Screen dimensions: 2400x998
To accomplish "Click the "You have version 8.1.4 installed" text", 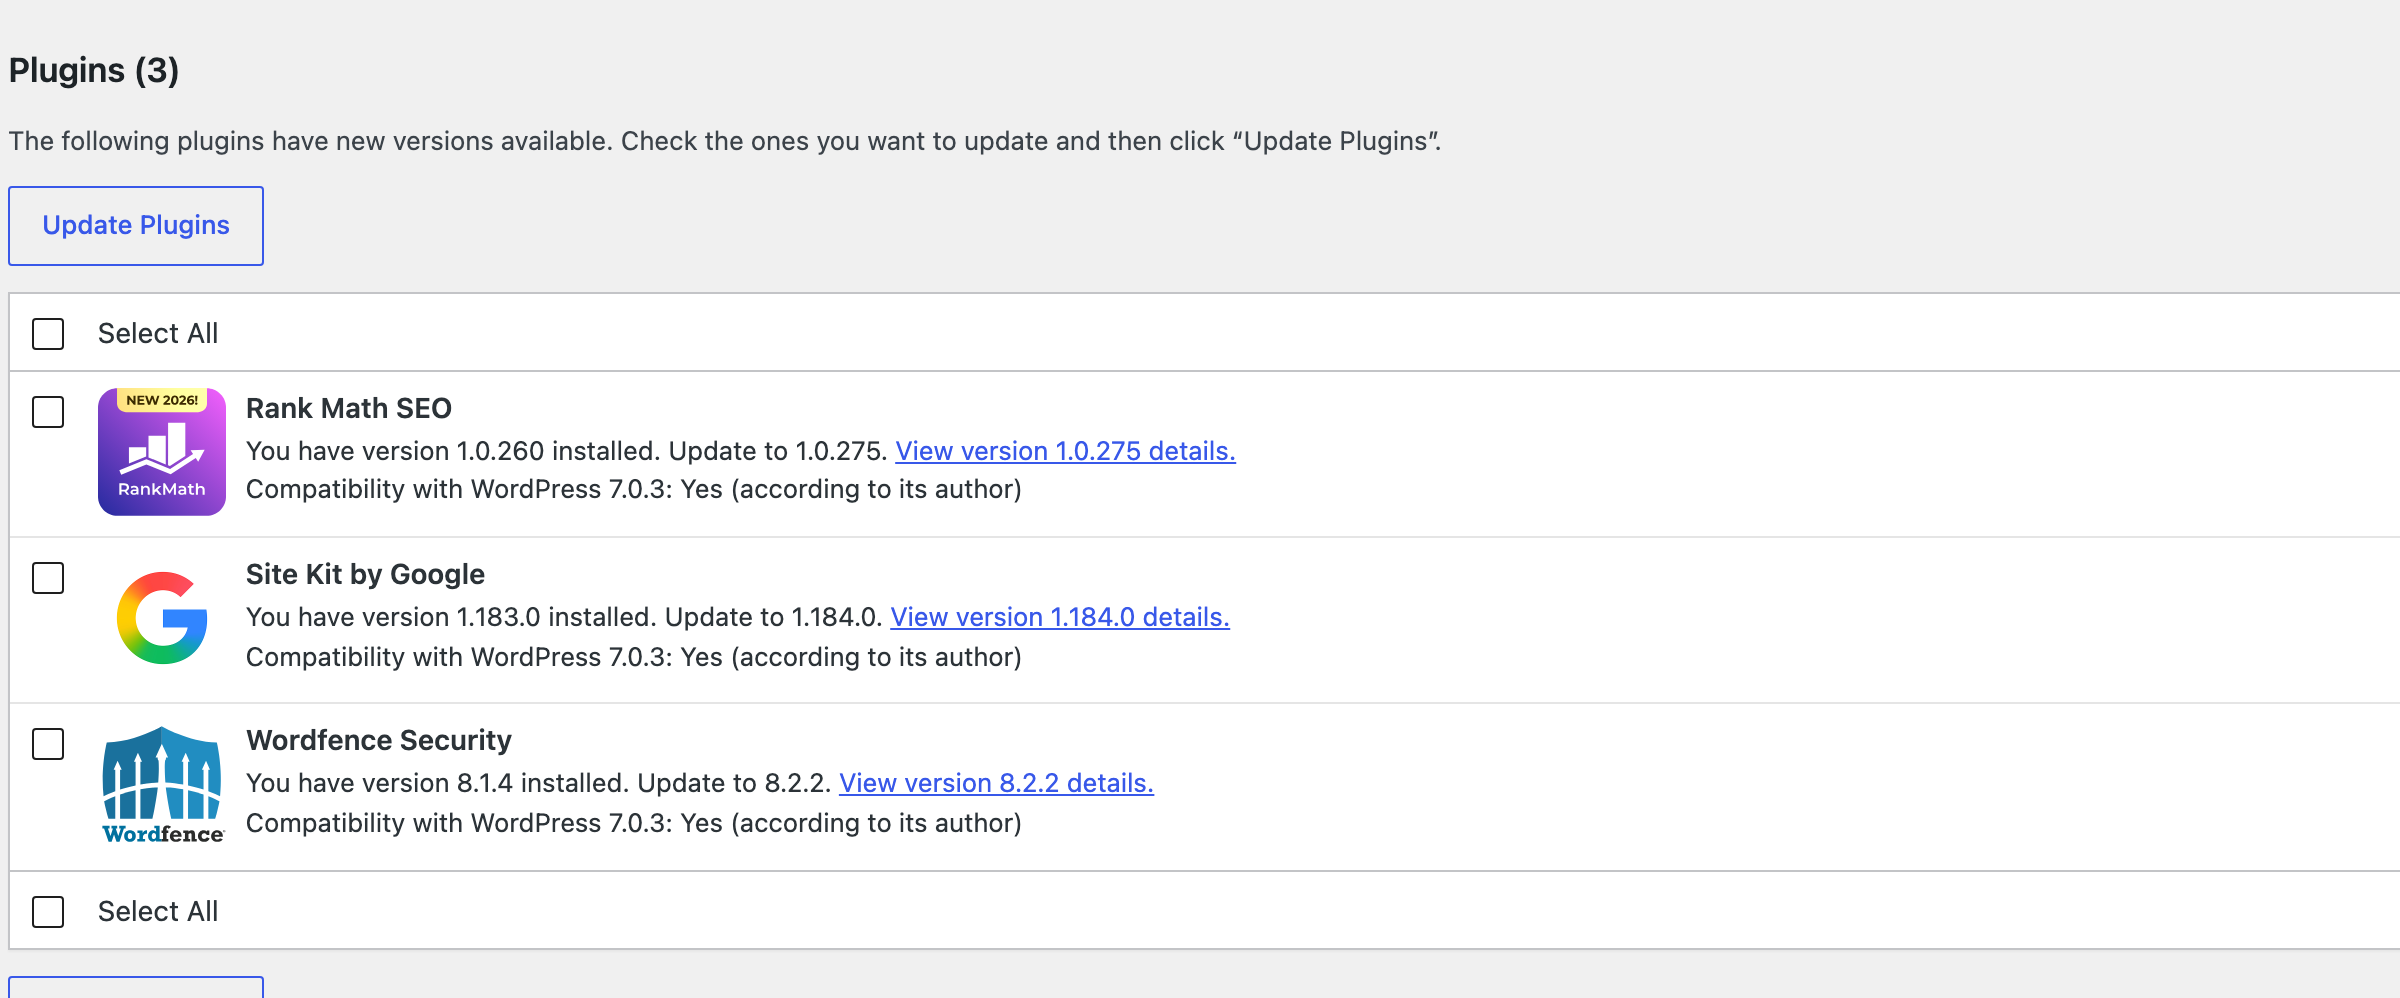I will (438, 783).
